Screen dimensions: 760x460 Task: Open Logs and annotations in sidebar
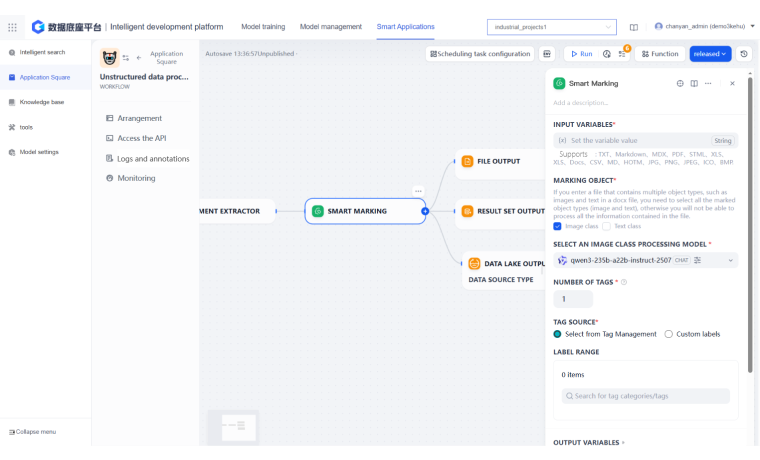pyautogui.click(x=153, y=158)
